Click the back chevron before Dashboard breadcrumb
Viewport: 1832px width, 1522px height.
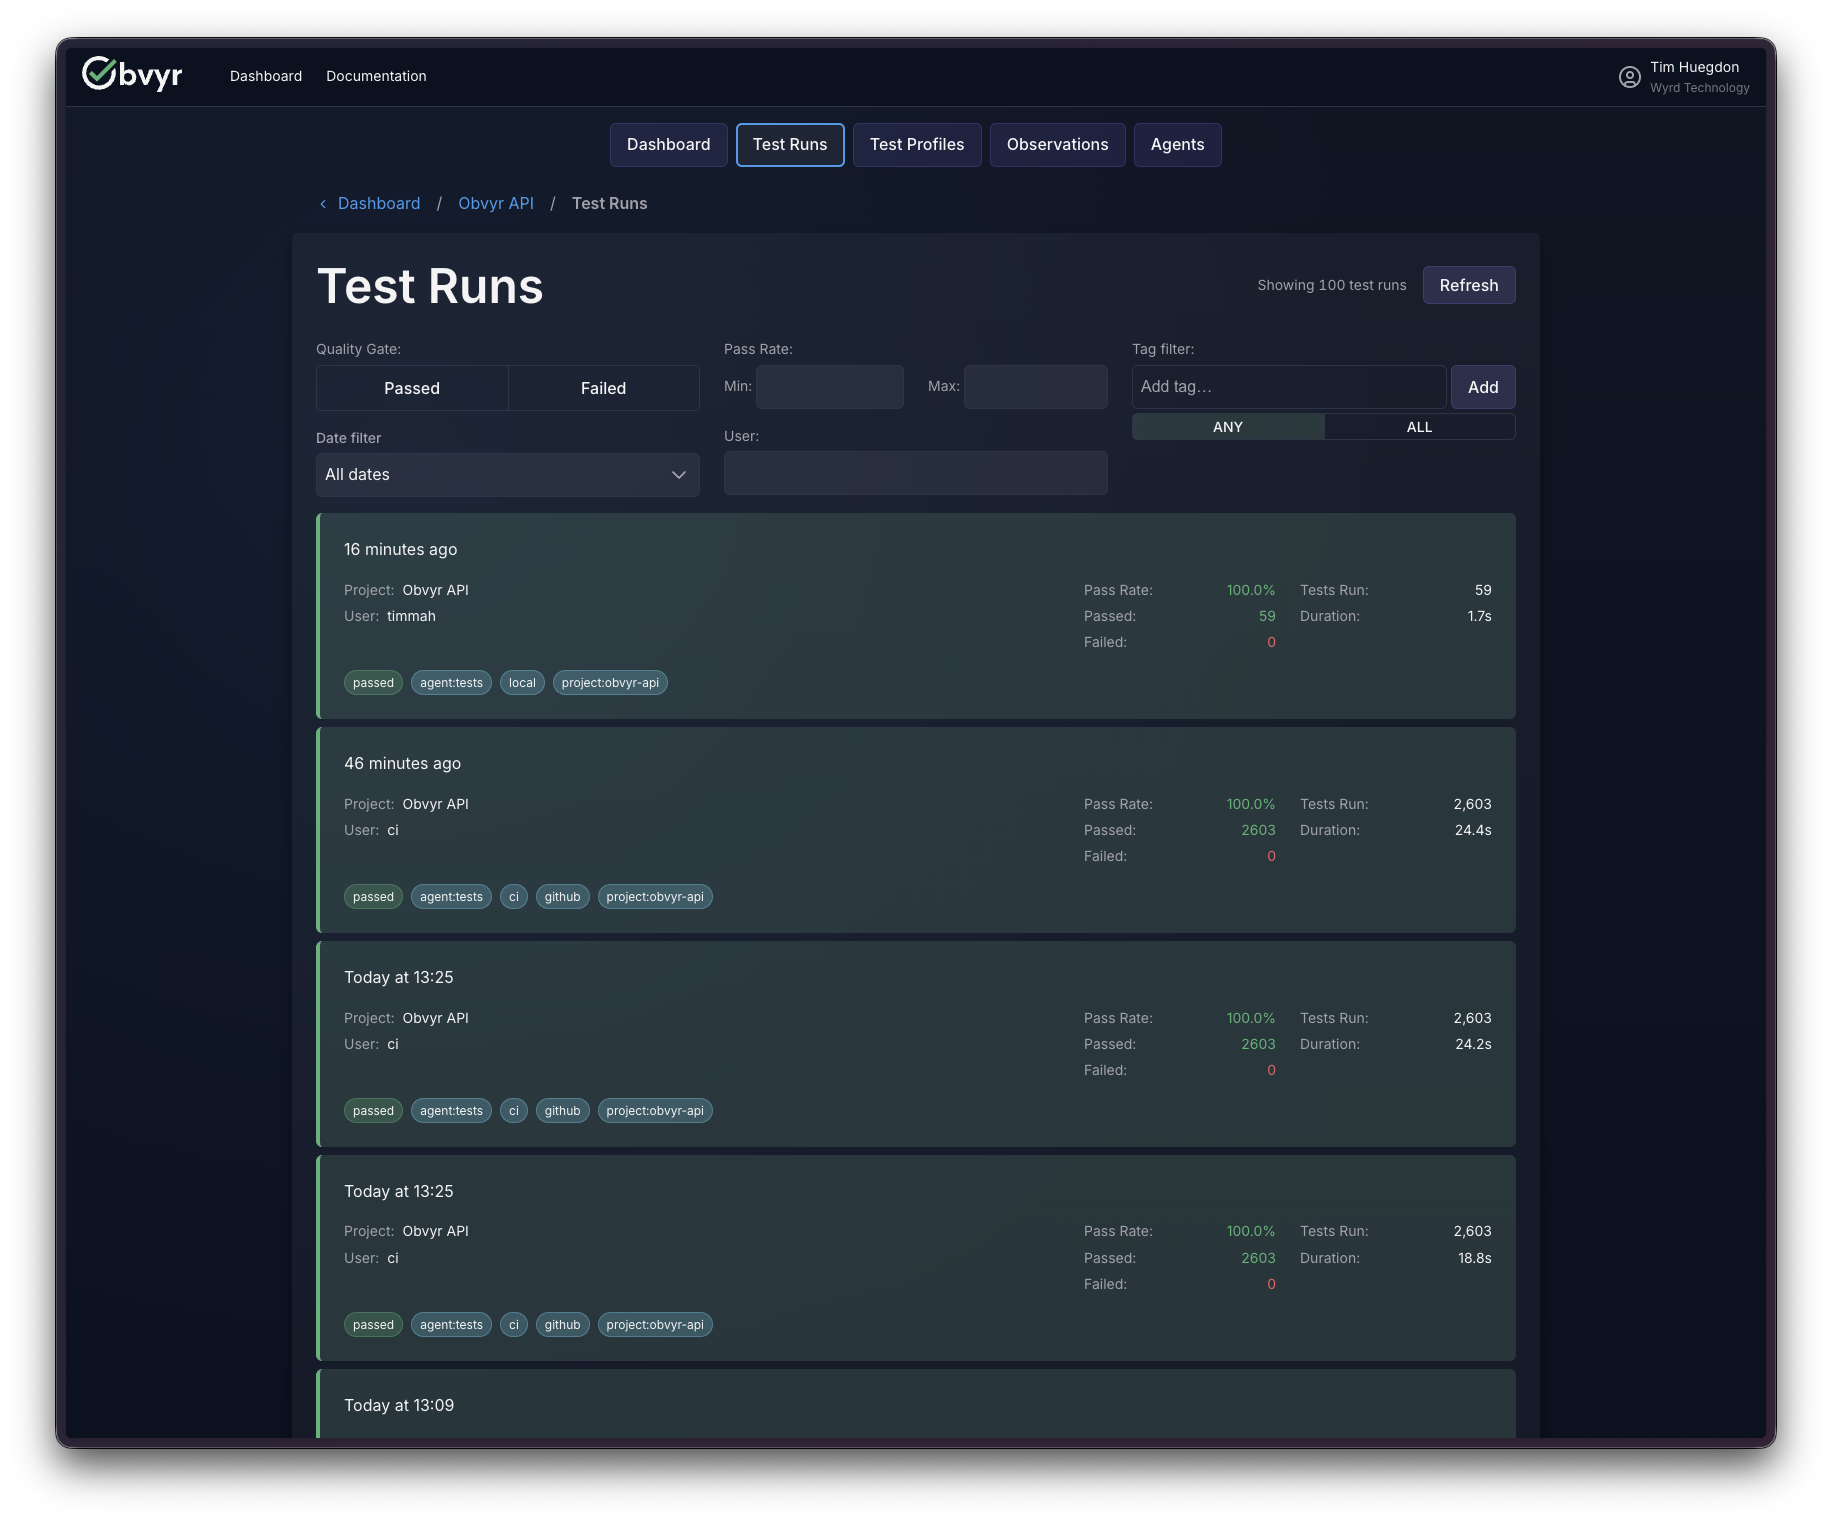click(322, 204)
